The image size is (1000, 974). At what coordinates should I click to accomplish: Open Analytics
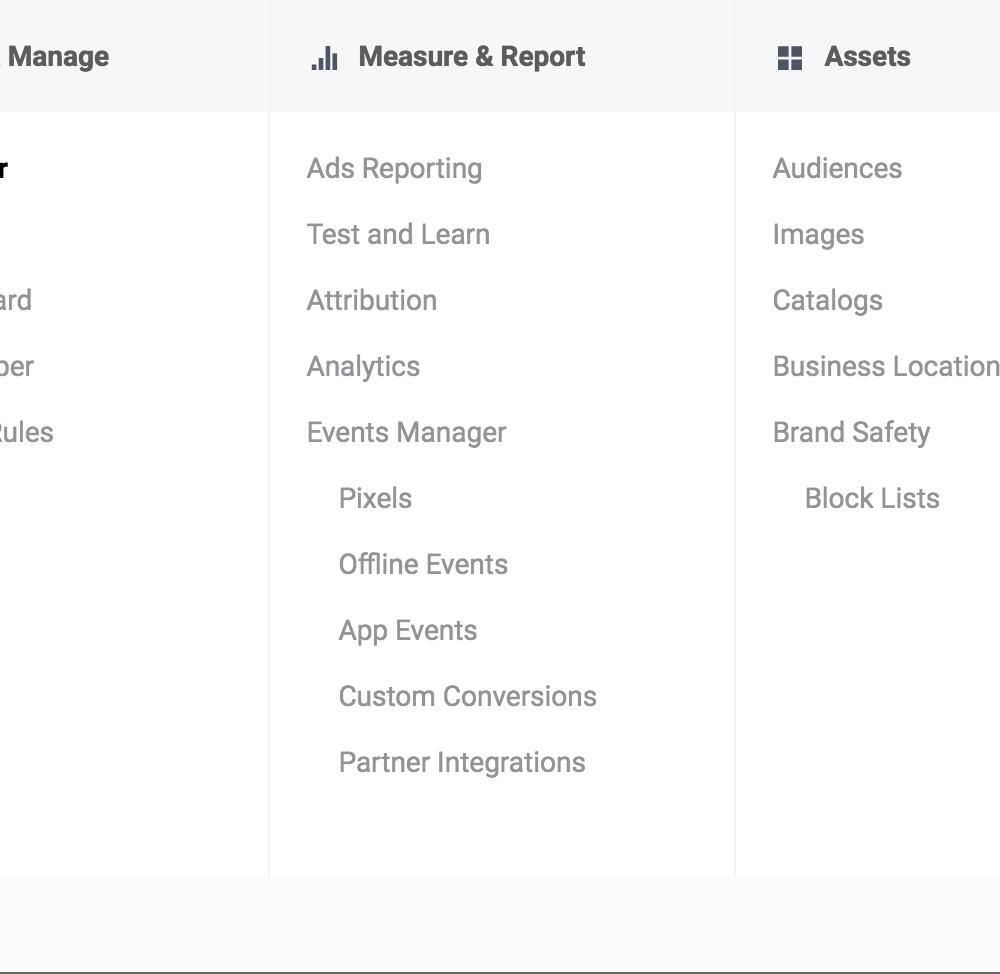(363, 367)
